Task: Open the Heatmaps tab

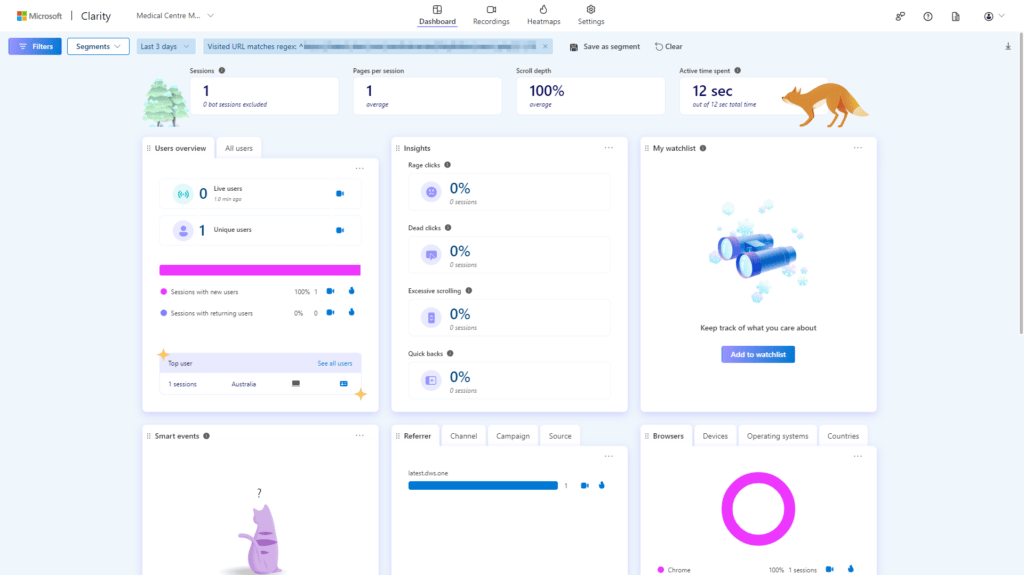Action: click(x=543, y=15)
